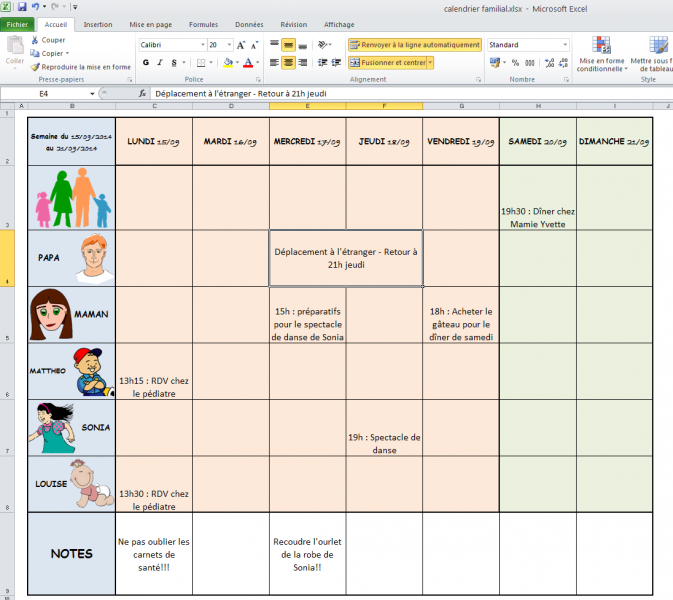Image resolution: width=673 pixels, height=600 pixels.
Task: Toggle bold formatting with G button
Action: click(146, 62)
